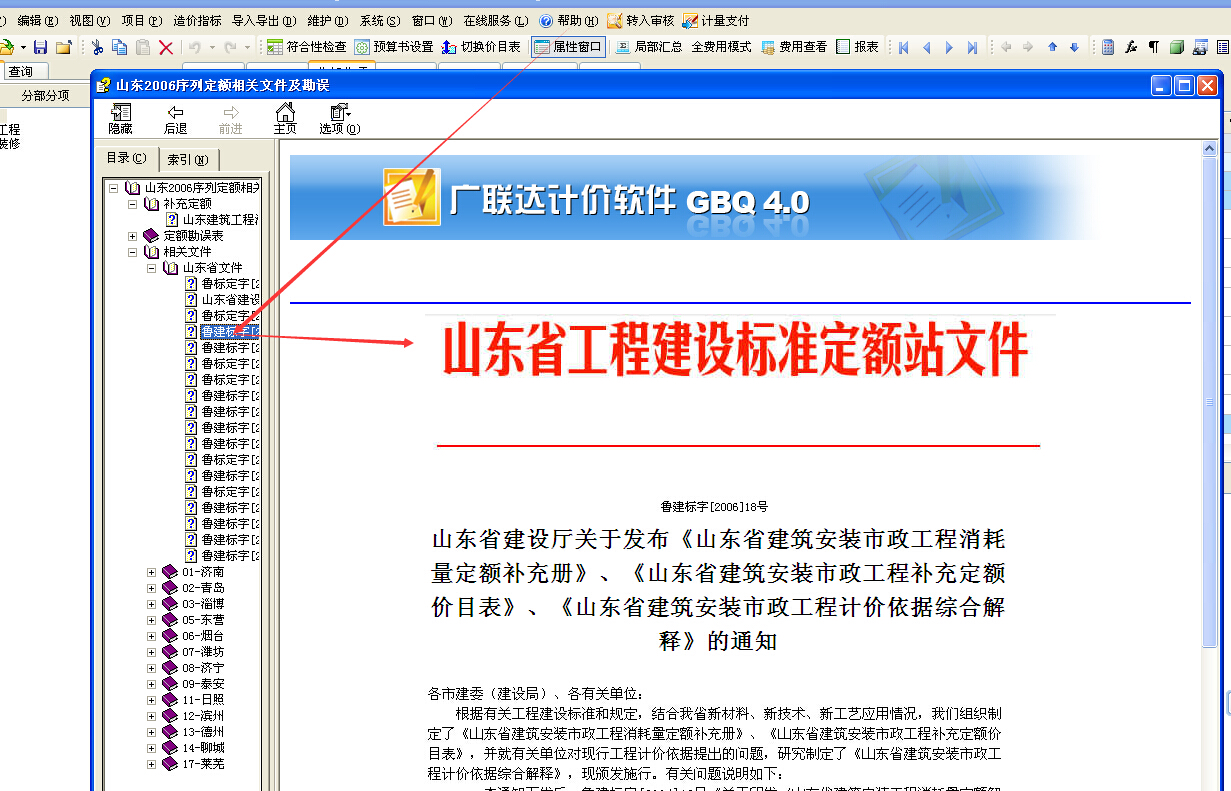Click the Cut scissors icon
This screenshot has height=791, width=1231.
click(97, 47)
